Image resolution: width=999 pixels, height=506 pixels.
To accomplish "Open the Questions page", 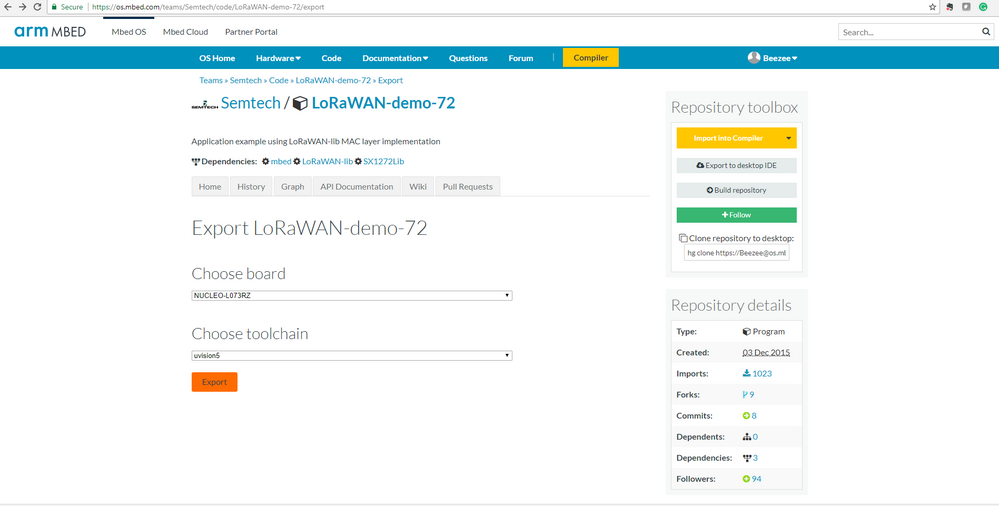I will [468, 58].
